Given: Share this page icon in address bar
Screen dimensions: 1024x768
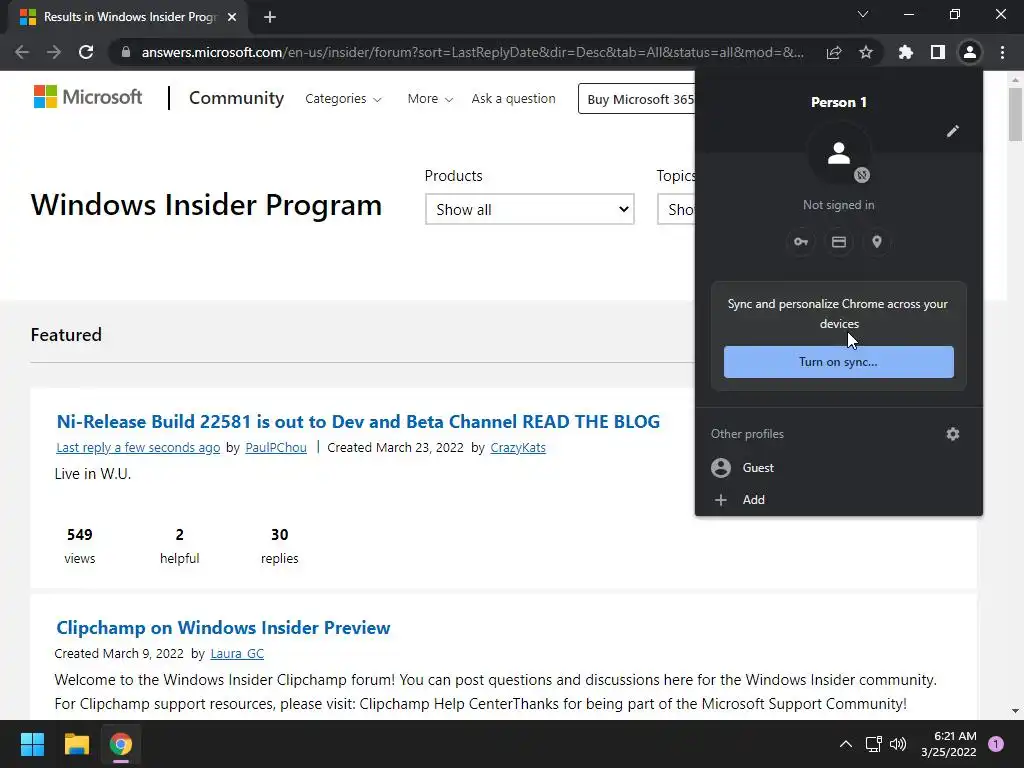Looking at the screenshot, I should click(833, 52).
